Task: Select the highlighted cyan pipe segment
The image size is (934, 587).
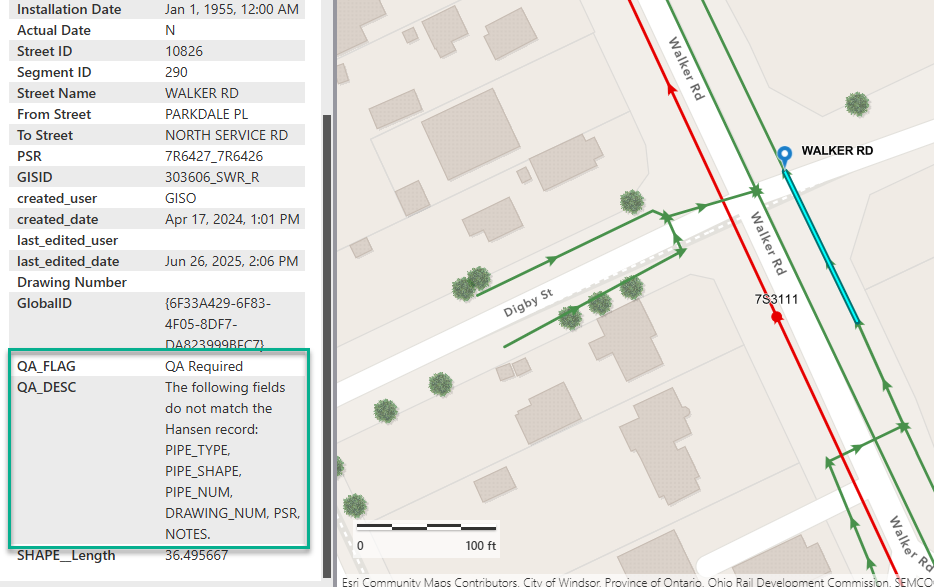Action: (822, 247)
